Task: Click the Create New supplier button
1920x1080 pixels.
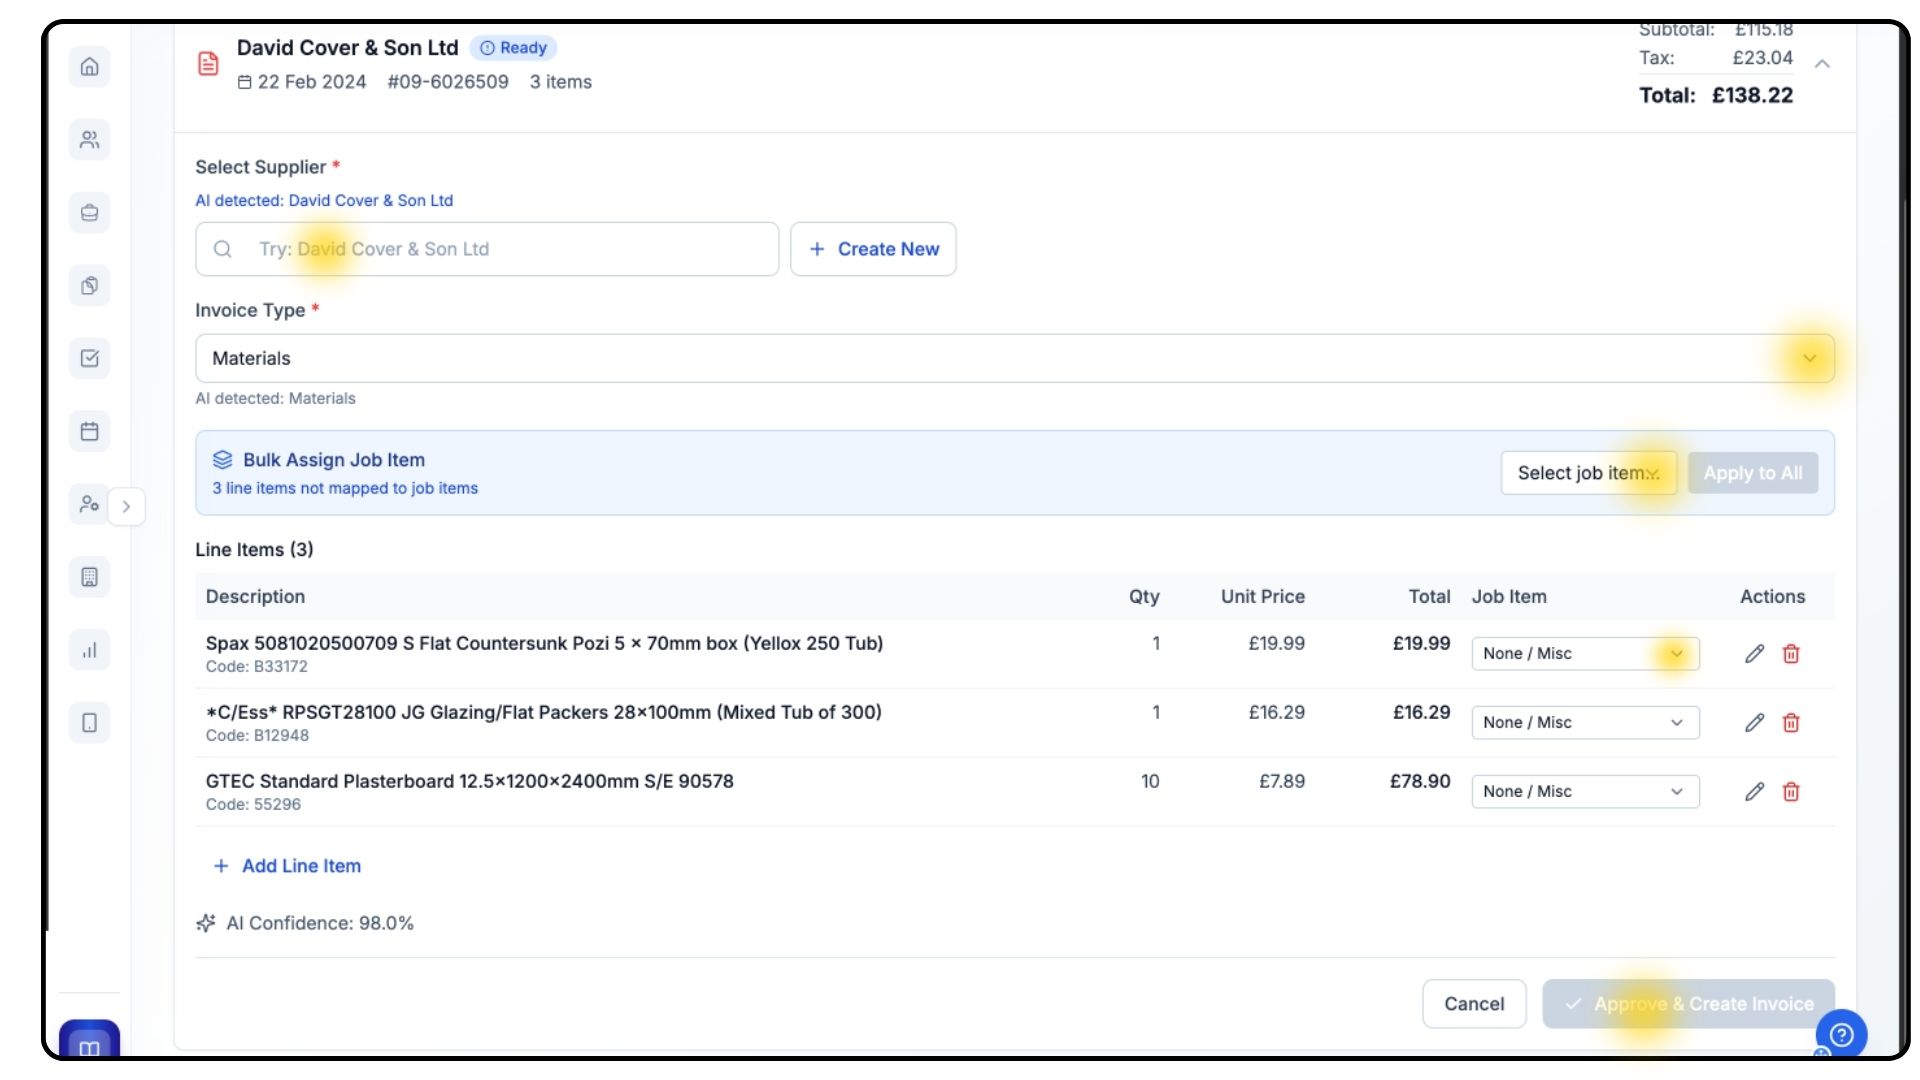Action: 873,249
